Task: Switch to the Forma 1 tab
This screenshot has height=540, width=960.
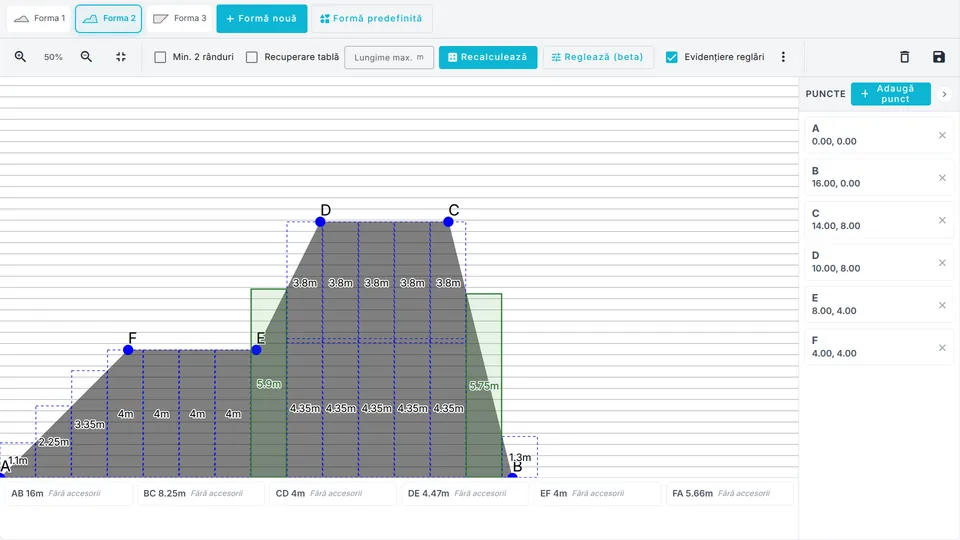Action: point(39,18)
